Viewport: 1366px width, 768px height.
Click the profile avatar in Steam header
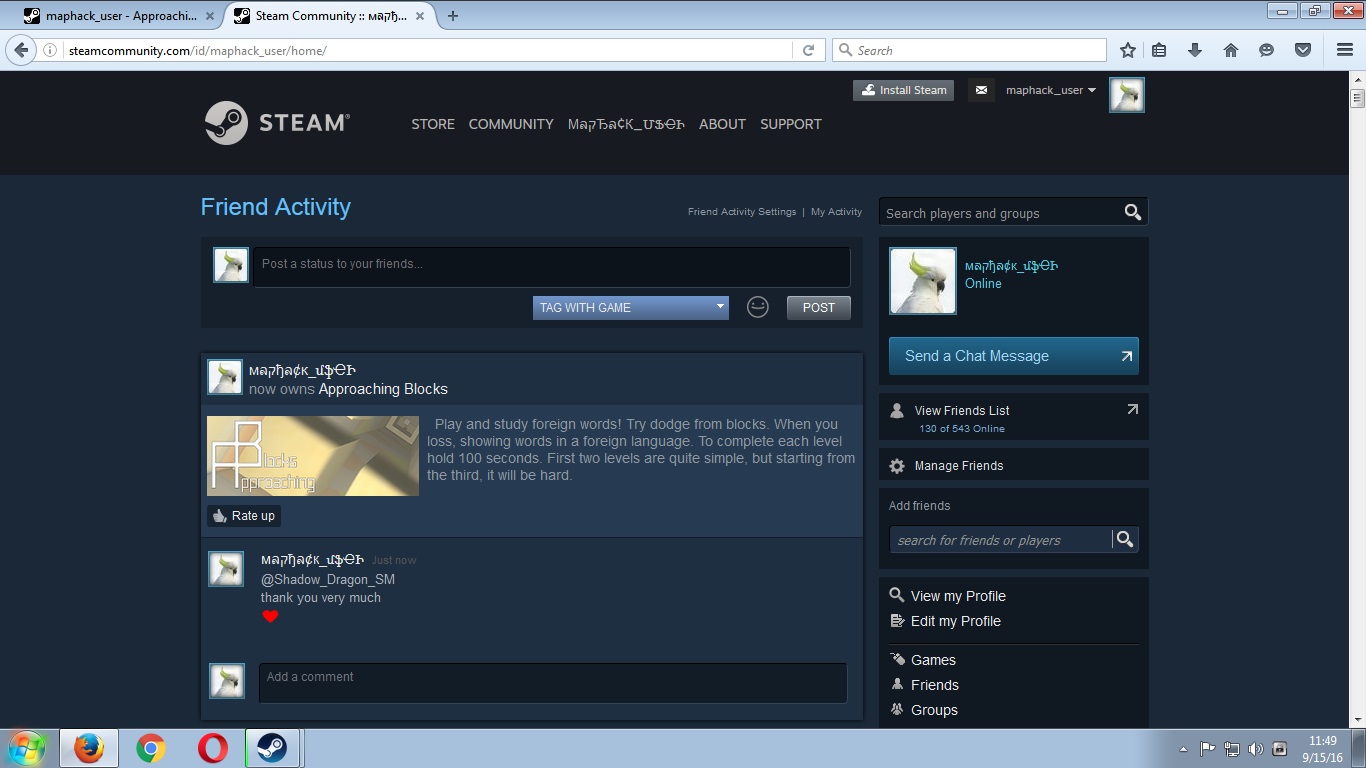pyautogui.click(x=1127, y=95)
